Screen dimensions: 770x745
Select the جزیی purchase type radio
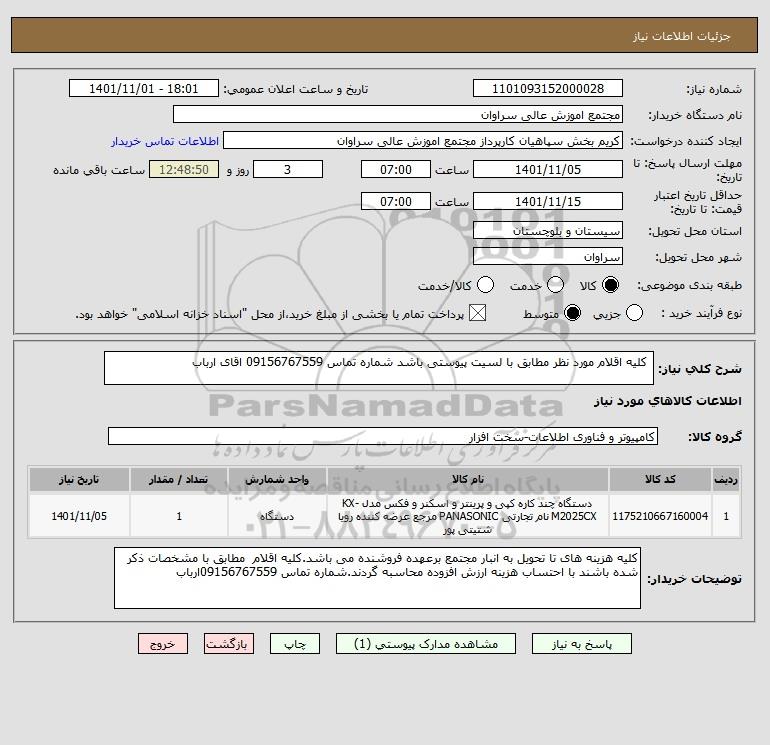634,313
